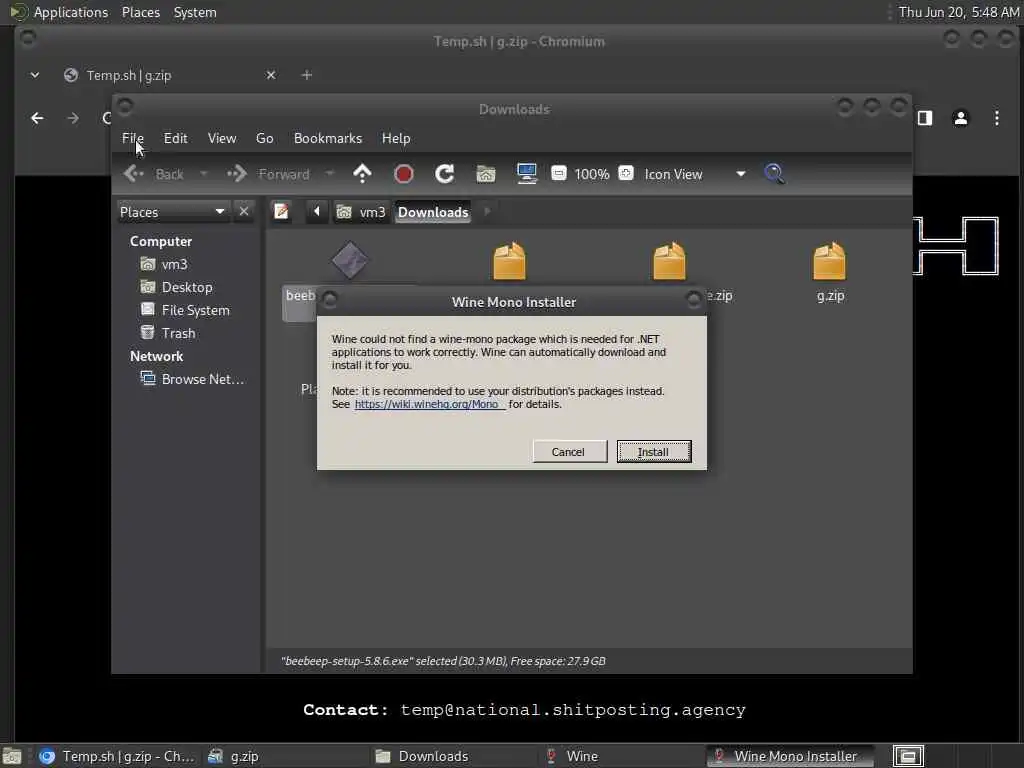Click the show desktop icon in taskbar
The height and width of the screenshot is (768, 1024).
(11, 757)
